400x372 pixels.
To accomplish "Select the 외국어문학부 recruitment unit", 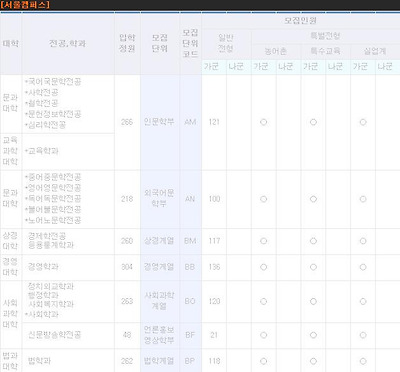I will coord(159,198).
